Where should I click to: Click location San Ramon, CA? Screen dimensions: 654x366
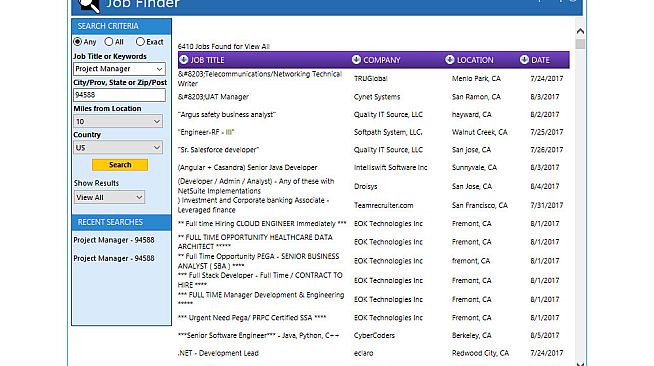click(476, 97)
